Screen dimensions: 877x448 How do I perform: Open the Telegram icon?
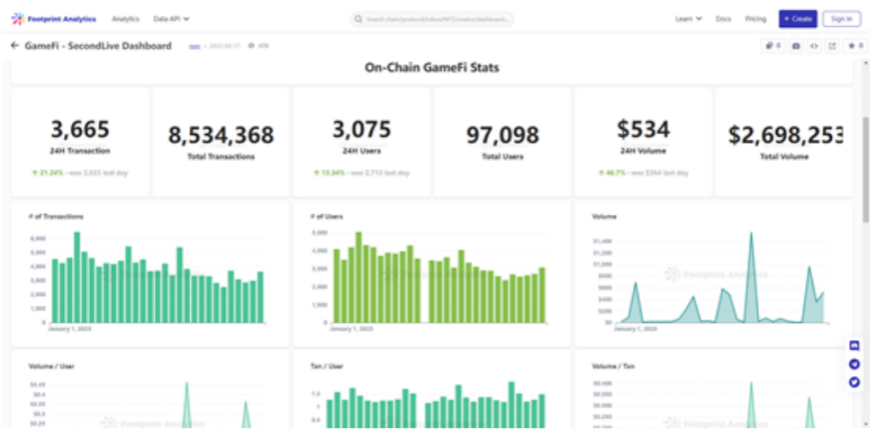pos(854,364)
